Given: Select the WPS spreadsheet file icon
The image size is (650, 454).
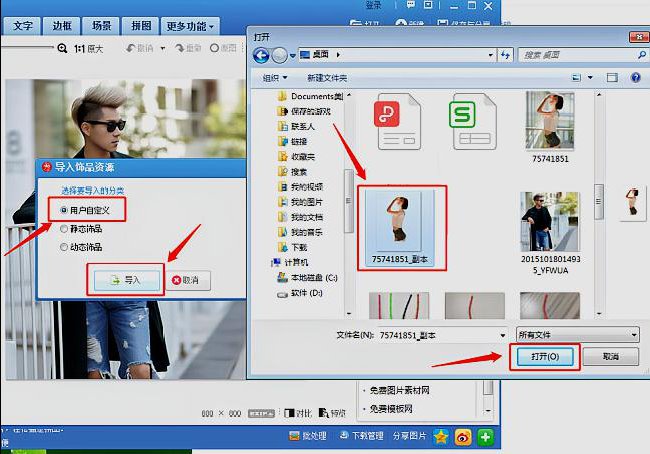Looking at the screenshot, I should (x=473, y=122).
